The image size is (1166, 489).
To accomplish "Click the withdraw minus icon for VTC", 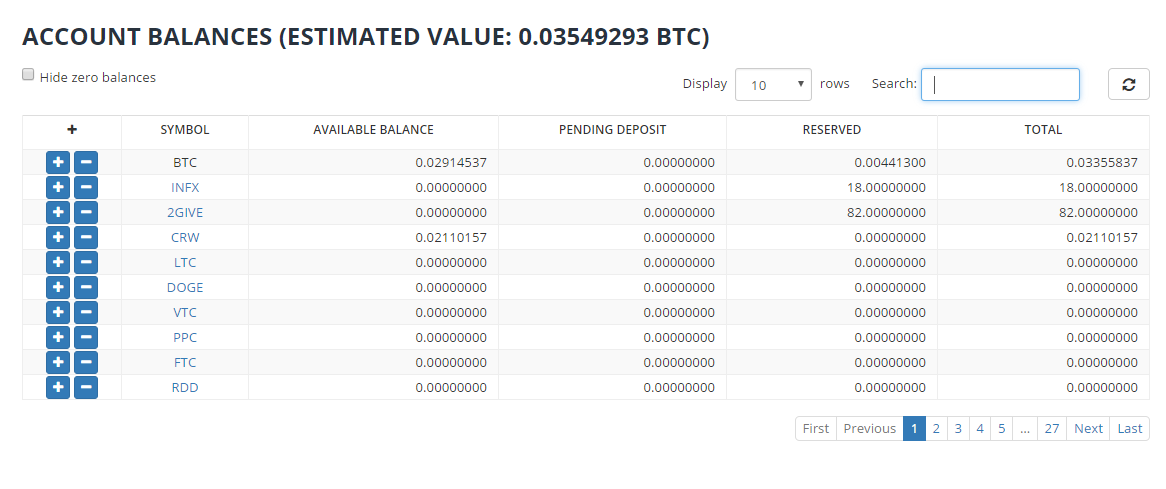I will tap(86, 312).
